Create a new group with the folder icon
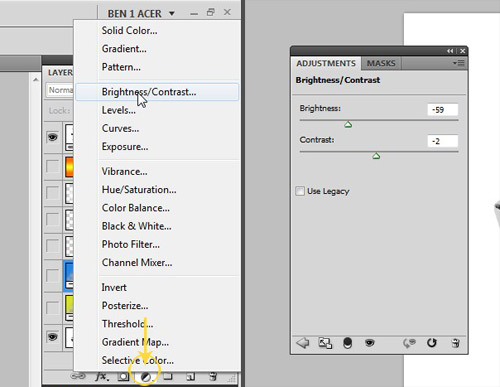 [168, 376]
